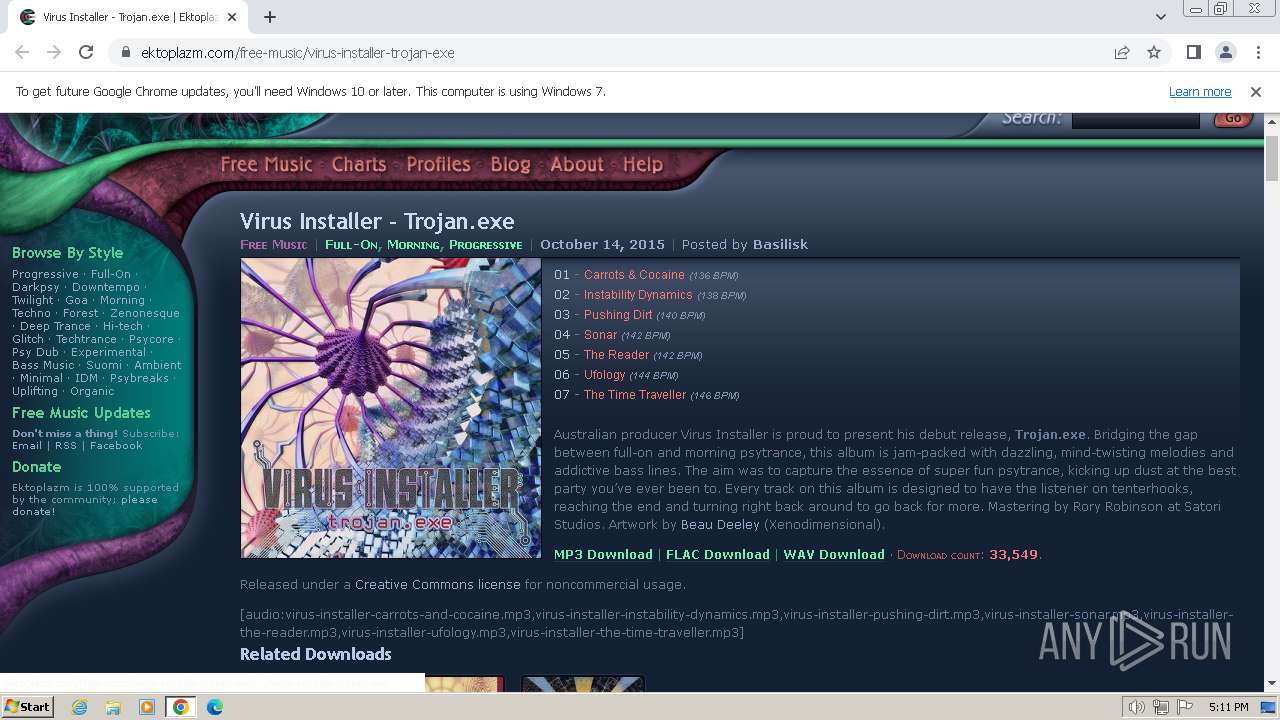Open the RSS feed link
Screen dimensions: 1280x720
pos(66,446)
